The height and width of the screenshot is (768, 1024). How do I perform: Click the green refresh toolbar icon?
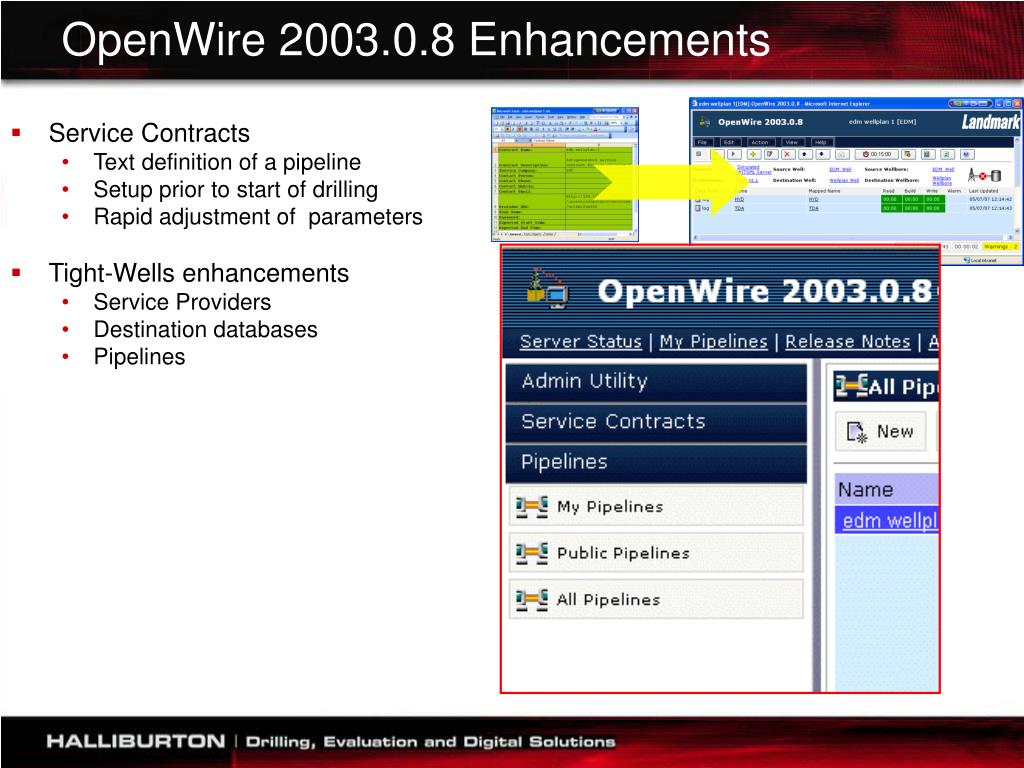point(947,154)
